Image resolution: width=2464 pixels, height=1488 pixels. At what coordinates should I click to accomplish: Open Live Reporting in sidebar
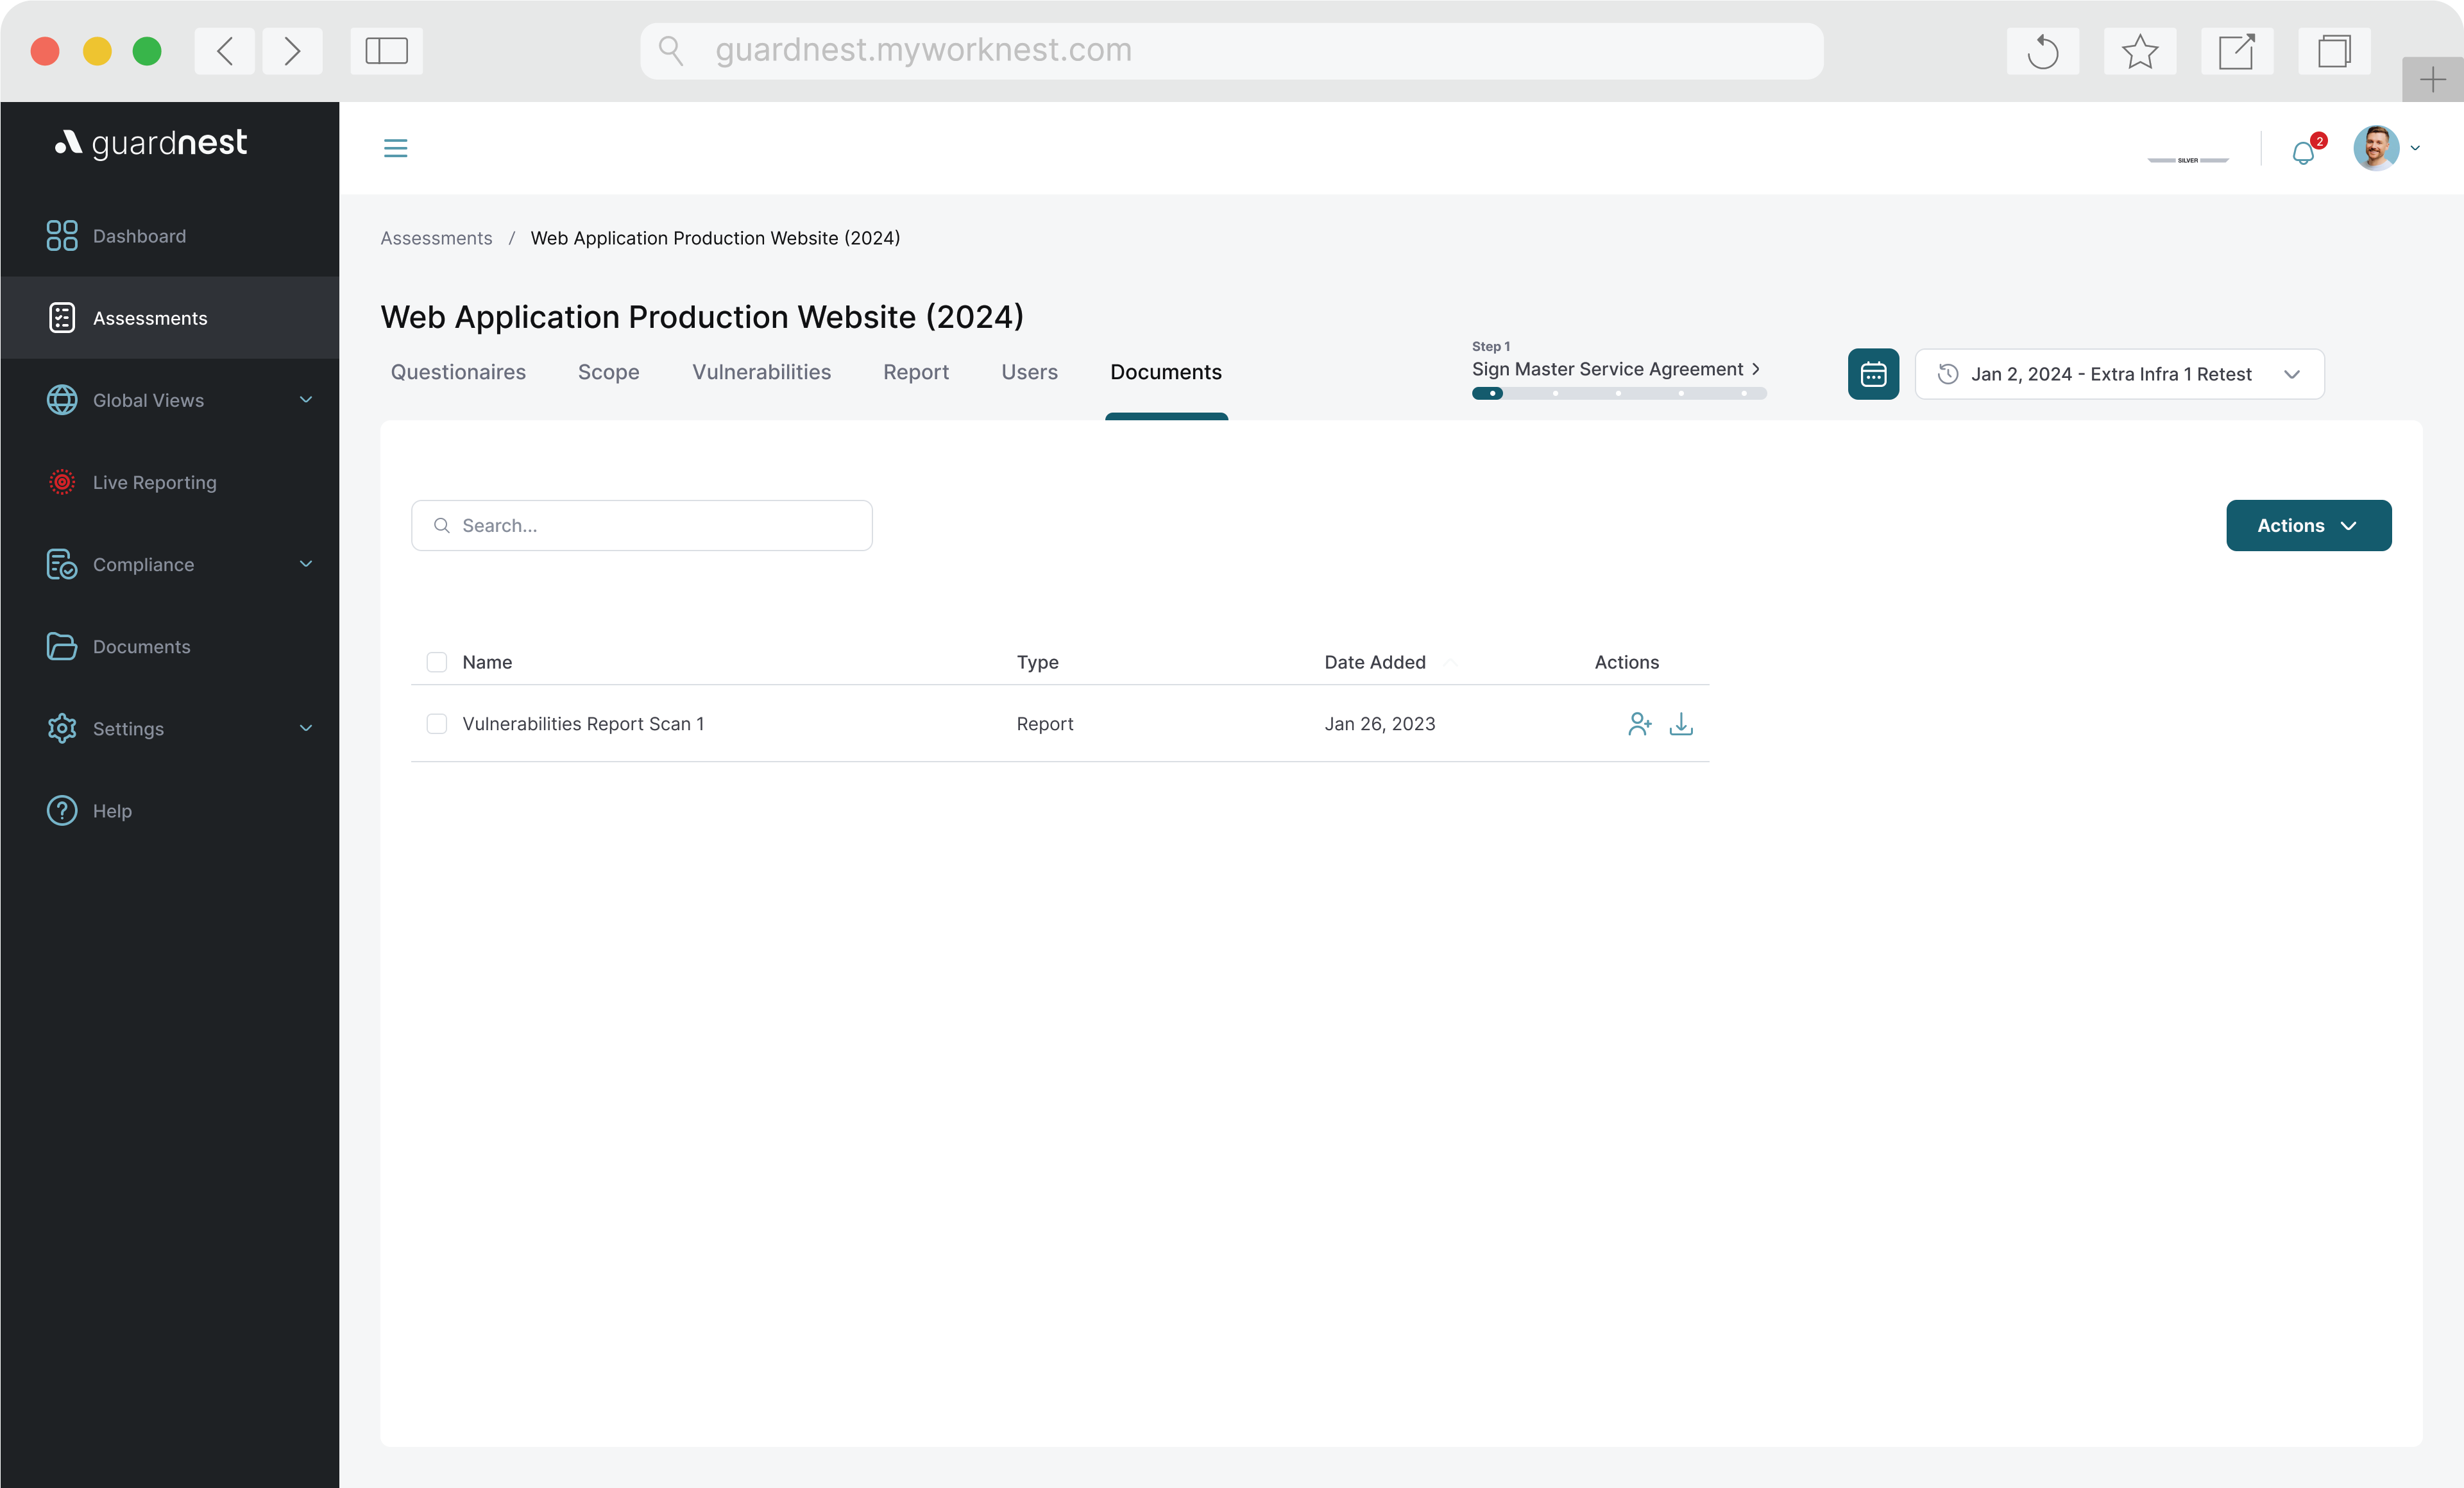[154, 482]
